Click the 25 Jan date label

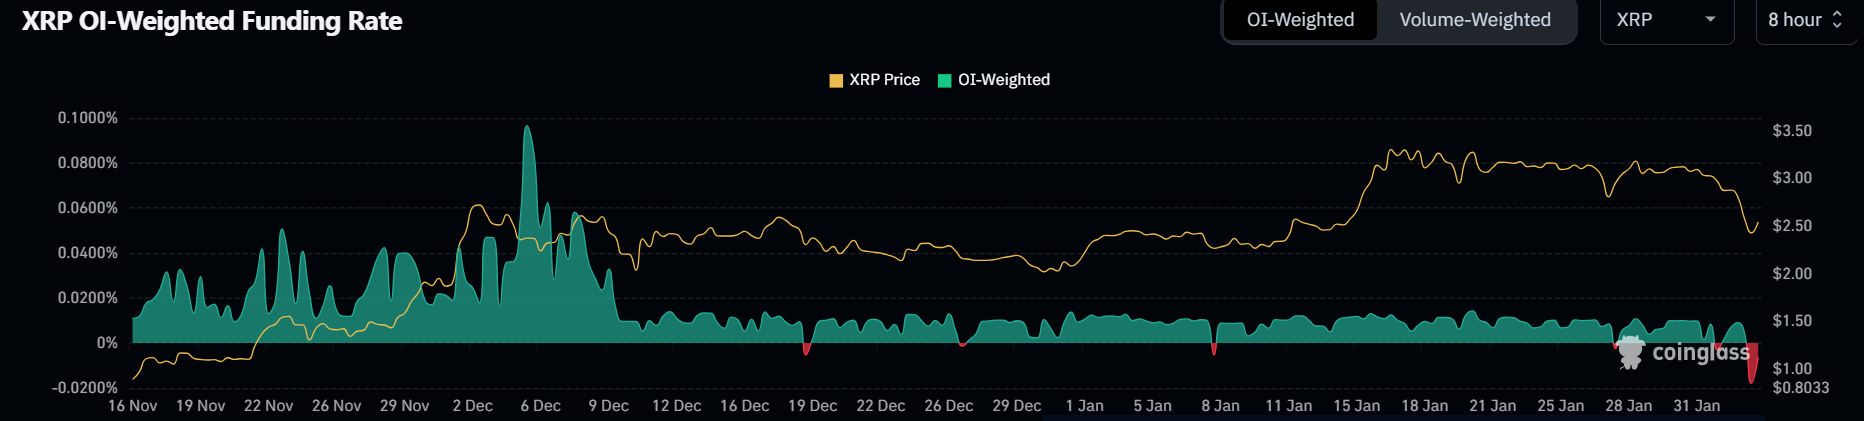tap(1560, 406)
